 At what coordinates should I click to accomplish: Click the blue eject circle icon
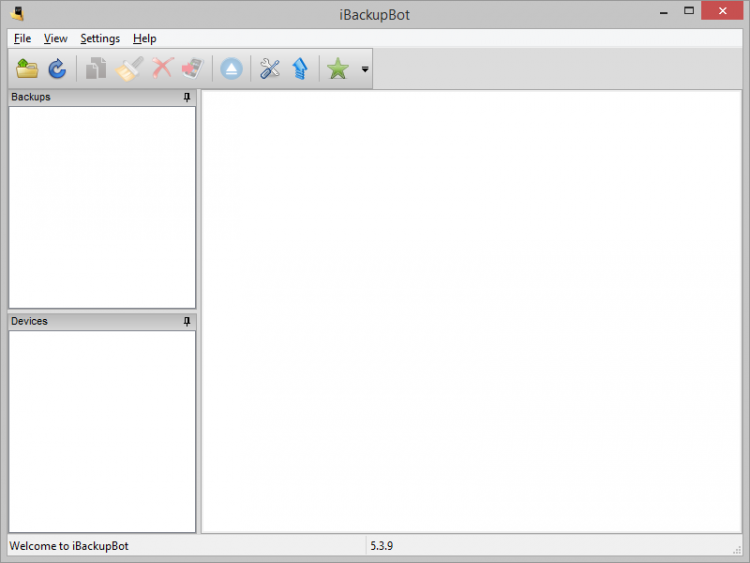[x=232, y=69]
